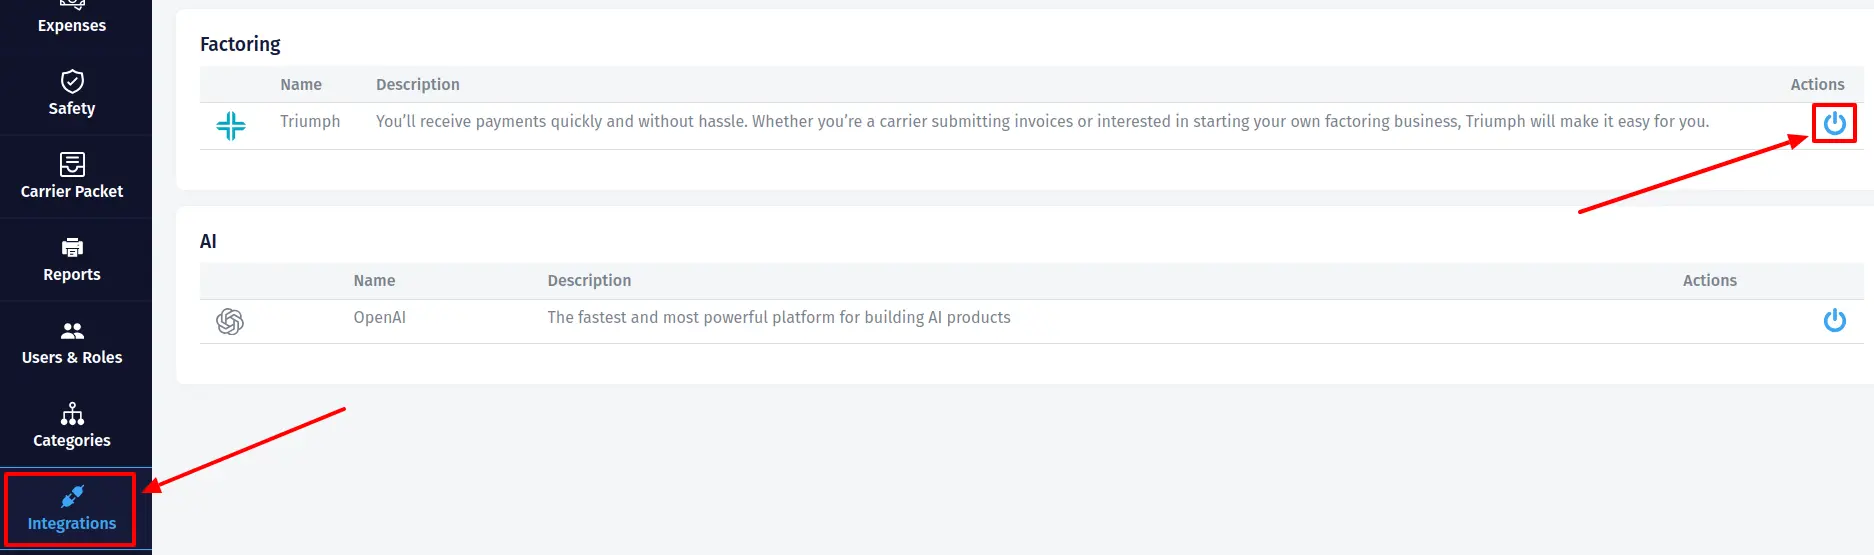
Task: Open the Carrier Packet sidebar icon
Action: coord(72,164)
